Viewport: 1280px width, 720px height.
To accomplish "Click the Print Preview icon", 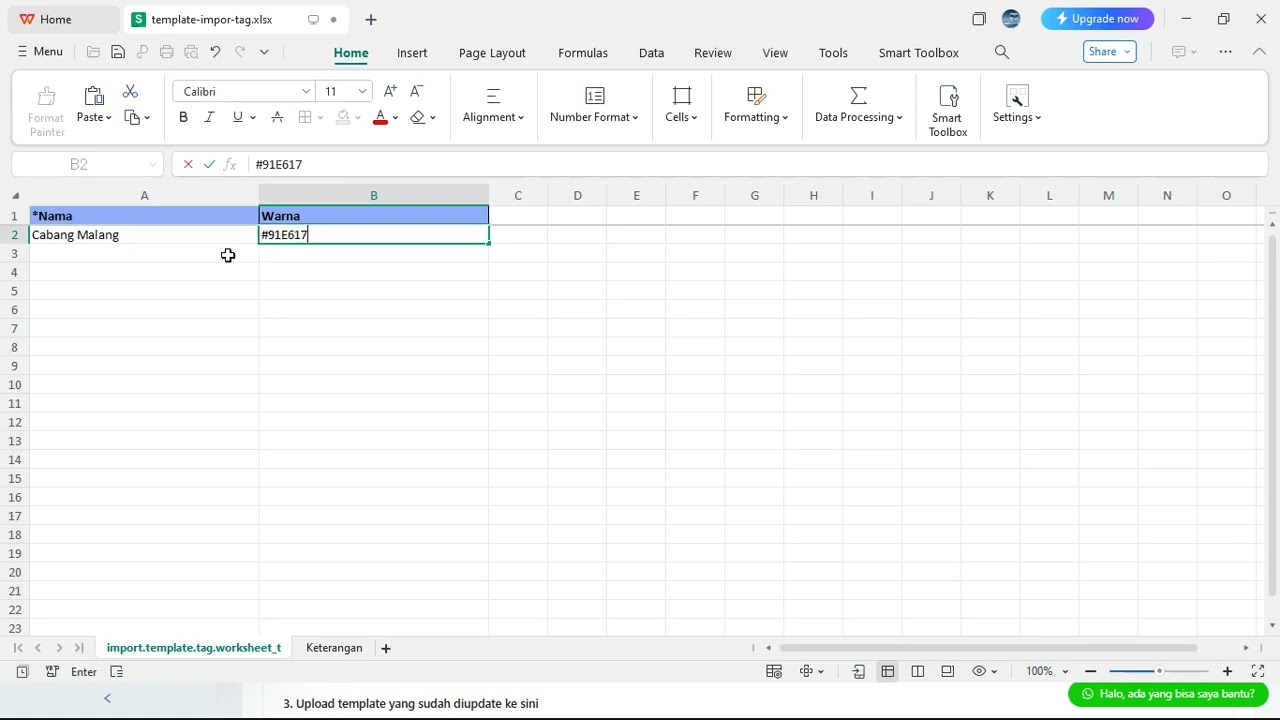I will pyautogui.click(x=191, y=52).
